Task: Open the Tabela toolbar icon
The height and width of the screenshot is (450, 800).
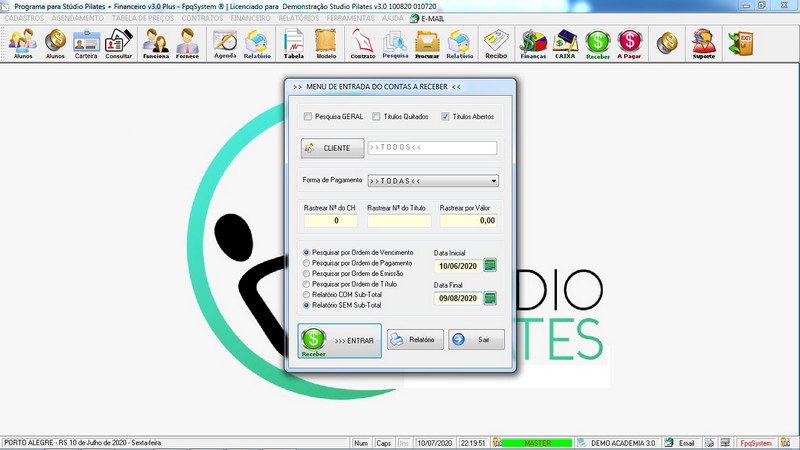Action: coord(294,44)
